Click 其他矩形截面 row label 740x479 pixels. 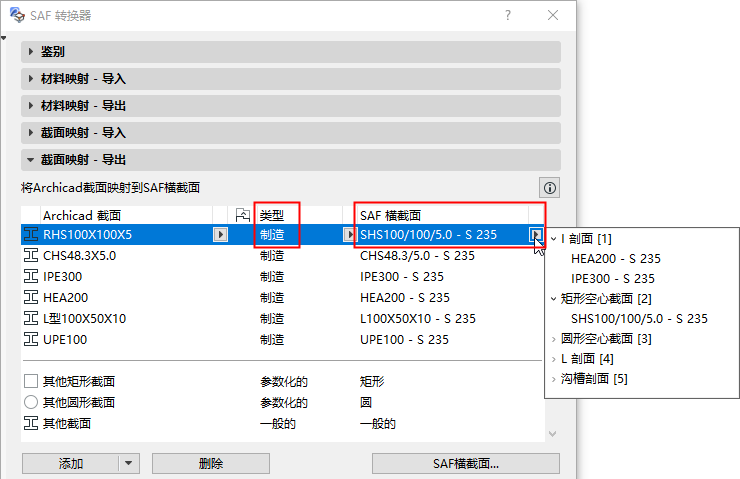[79, 381]
